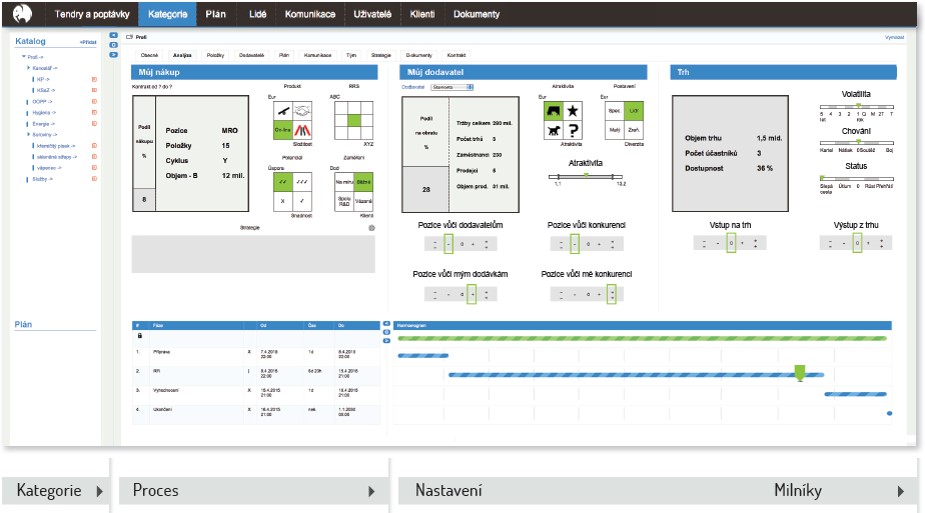The height and width of the screenshot is (513, 925).
Task: Open the Tendry a poptávky menu
Action: (x=92, y=14)
